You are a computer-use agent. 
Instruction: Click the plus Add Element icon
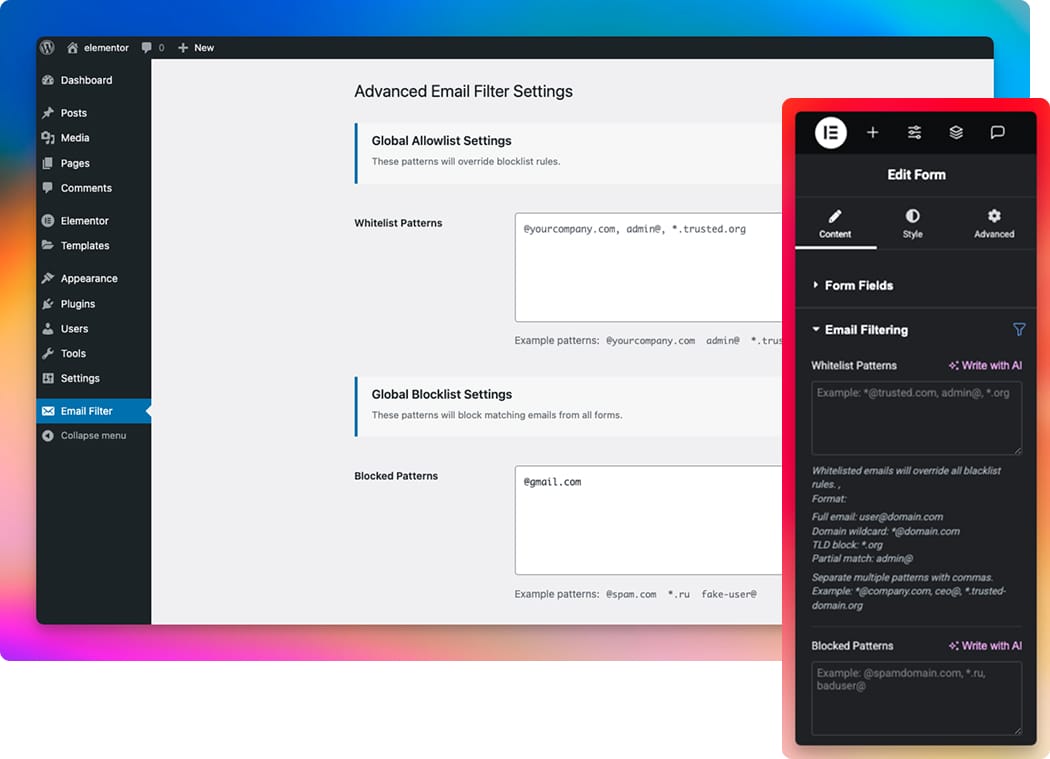[x=872, y=132]
